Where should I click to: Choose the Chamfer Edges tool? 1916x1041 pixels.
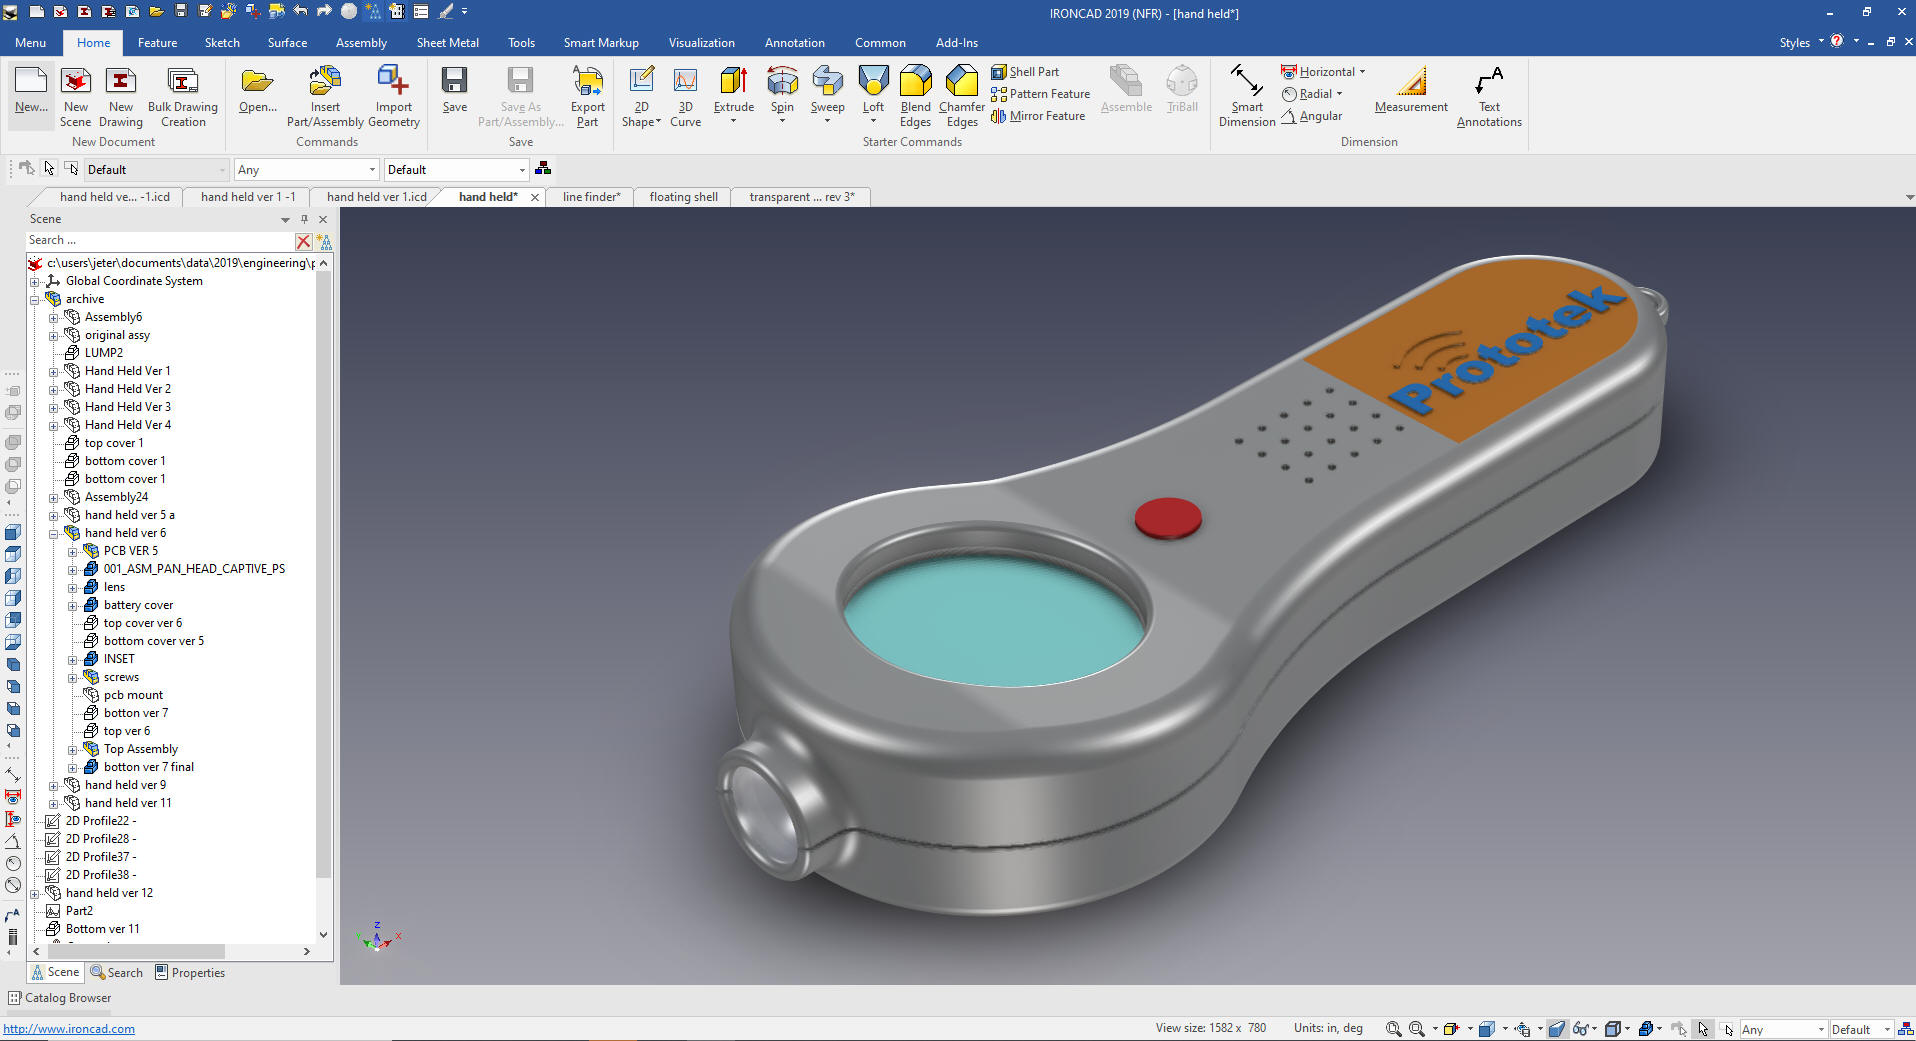coord(961,82)
